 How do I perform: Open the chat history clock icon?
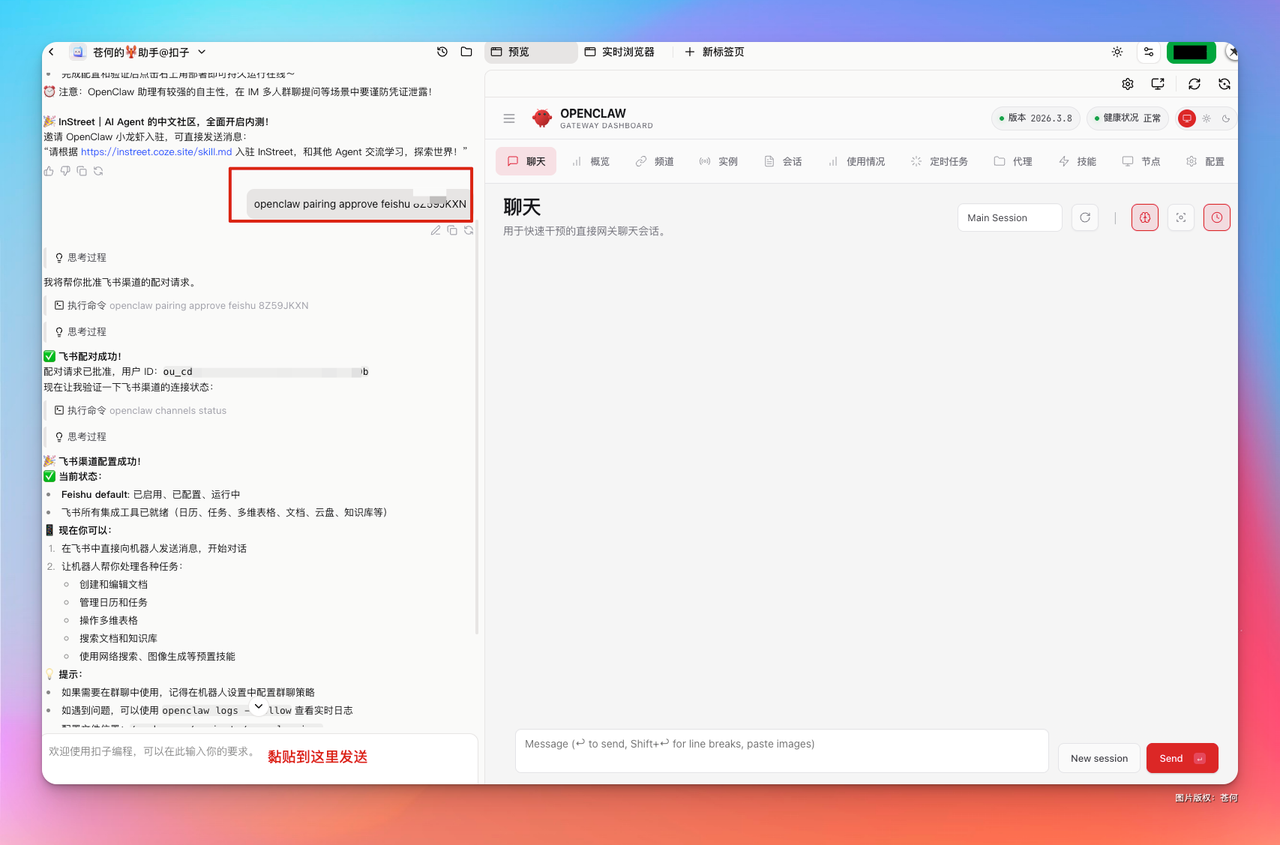point(443,52)
